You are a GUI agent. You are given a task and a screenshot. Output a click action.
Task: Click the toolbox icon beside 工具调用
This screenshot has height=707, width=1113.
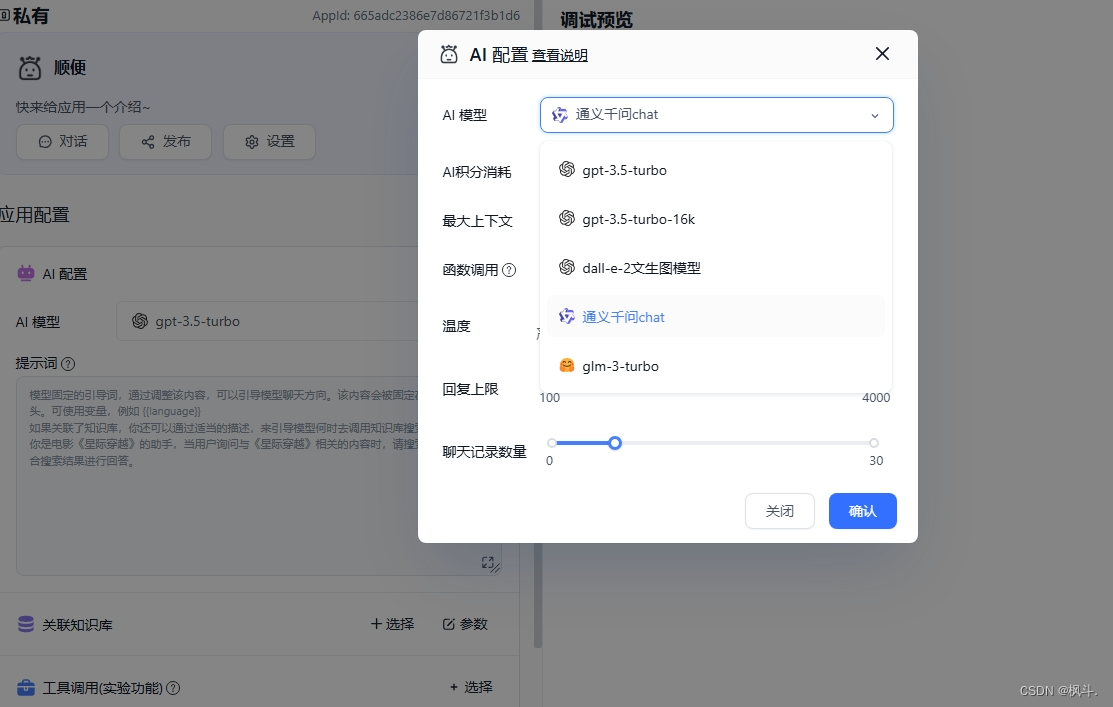pyautogui.click(x=26, y=687)
